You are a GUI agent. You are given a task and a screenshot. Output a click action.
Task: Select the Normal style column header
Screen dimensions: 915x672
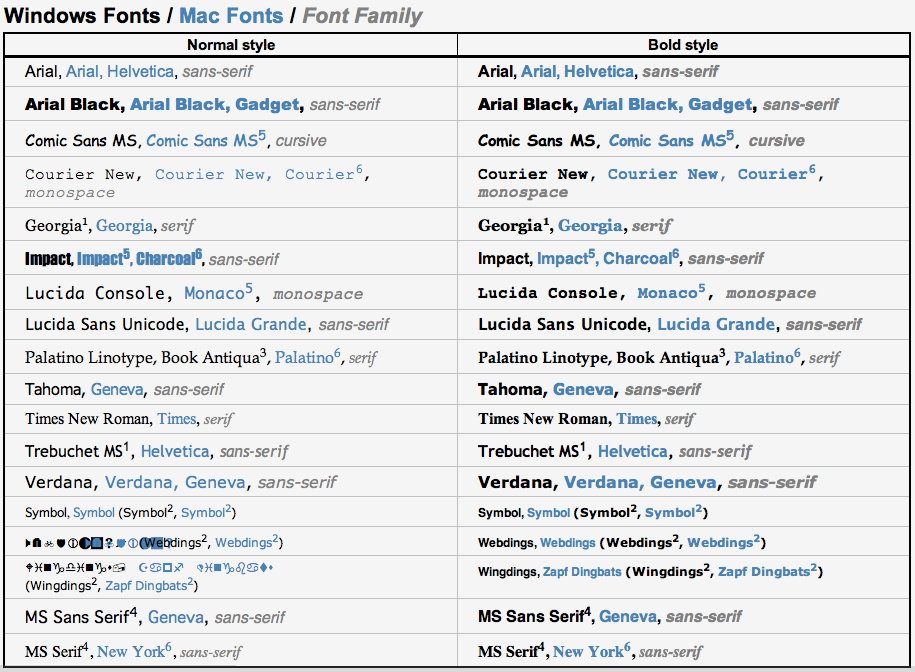[231, 45]
